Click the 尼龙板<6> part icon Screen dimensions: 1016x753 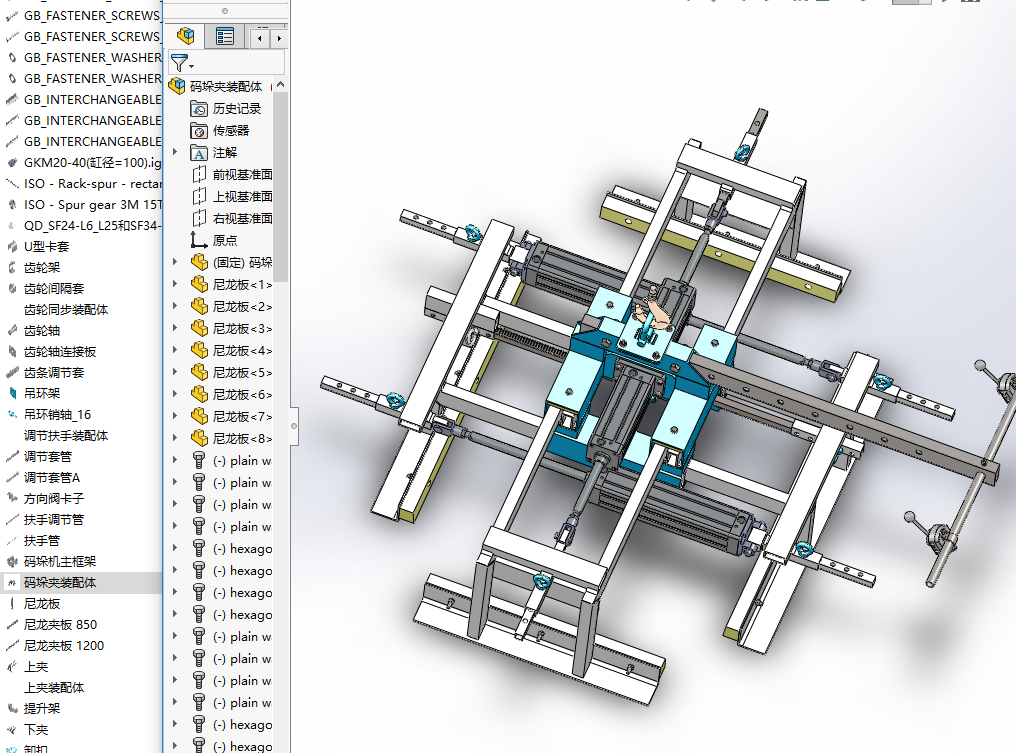coord(199,394)
